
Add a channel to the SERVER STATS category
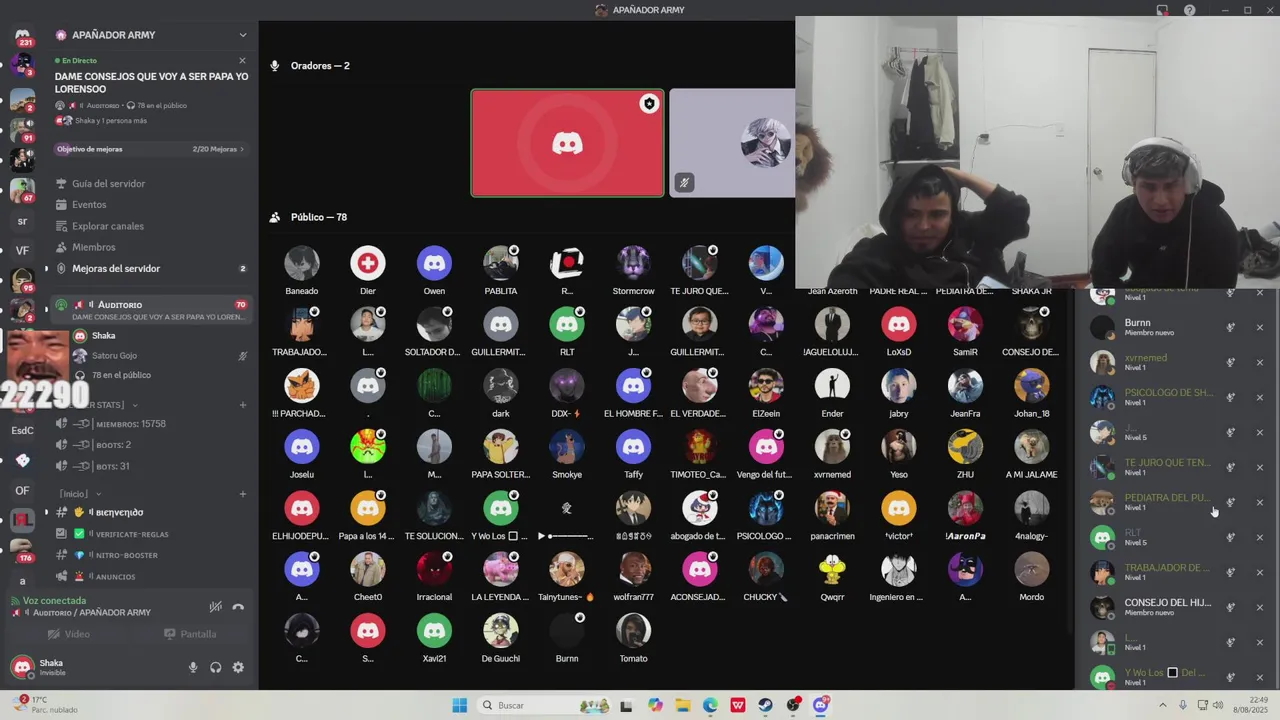tap(243, 405)
